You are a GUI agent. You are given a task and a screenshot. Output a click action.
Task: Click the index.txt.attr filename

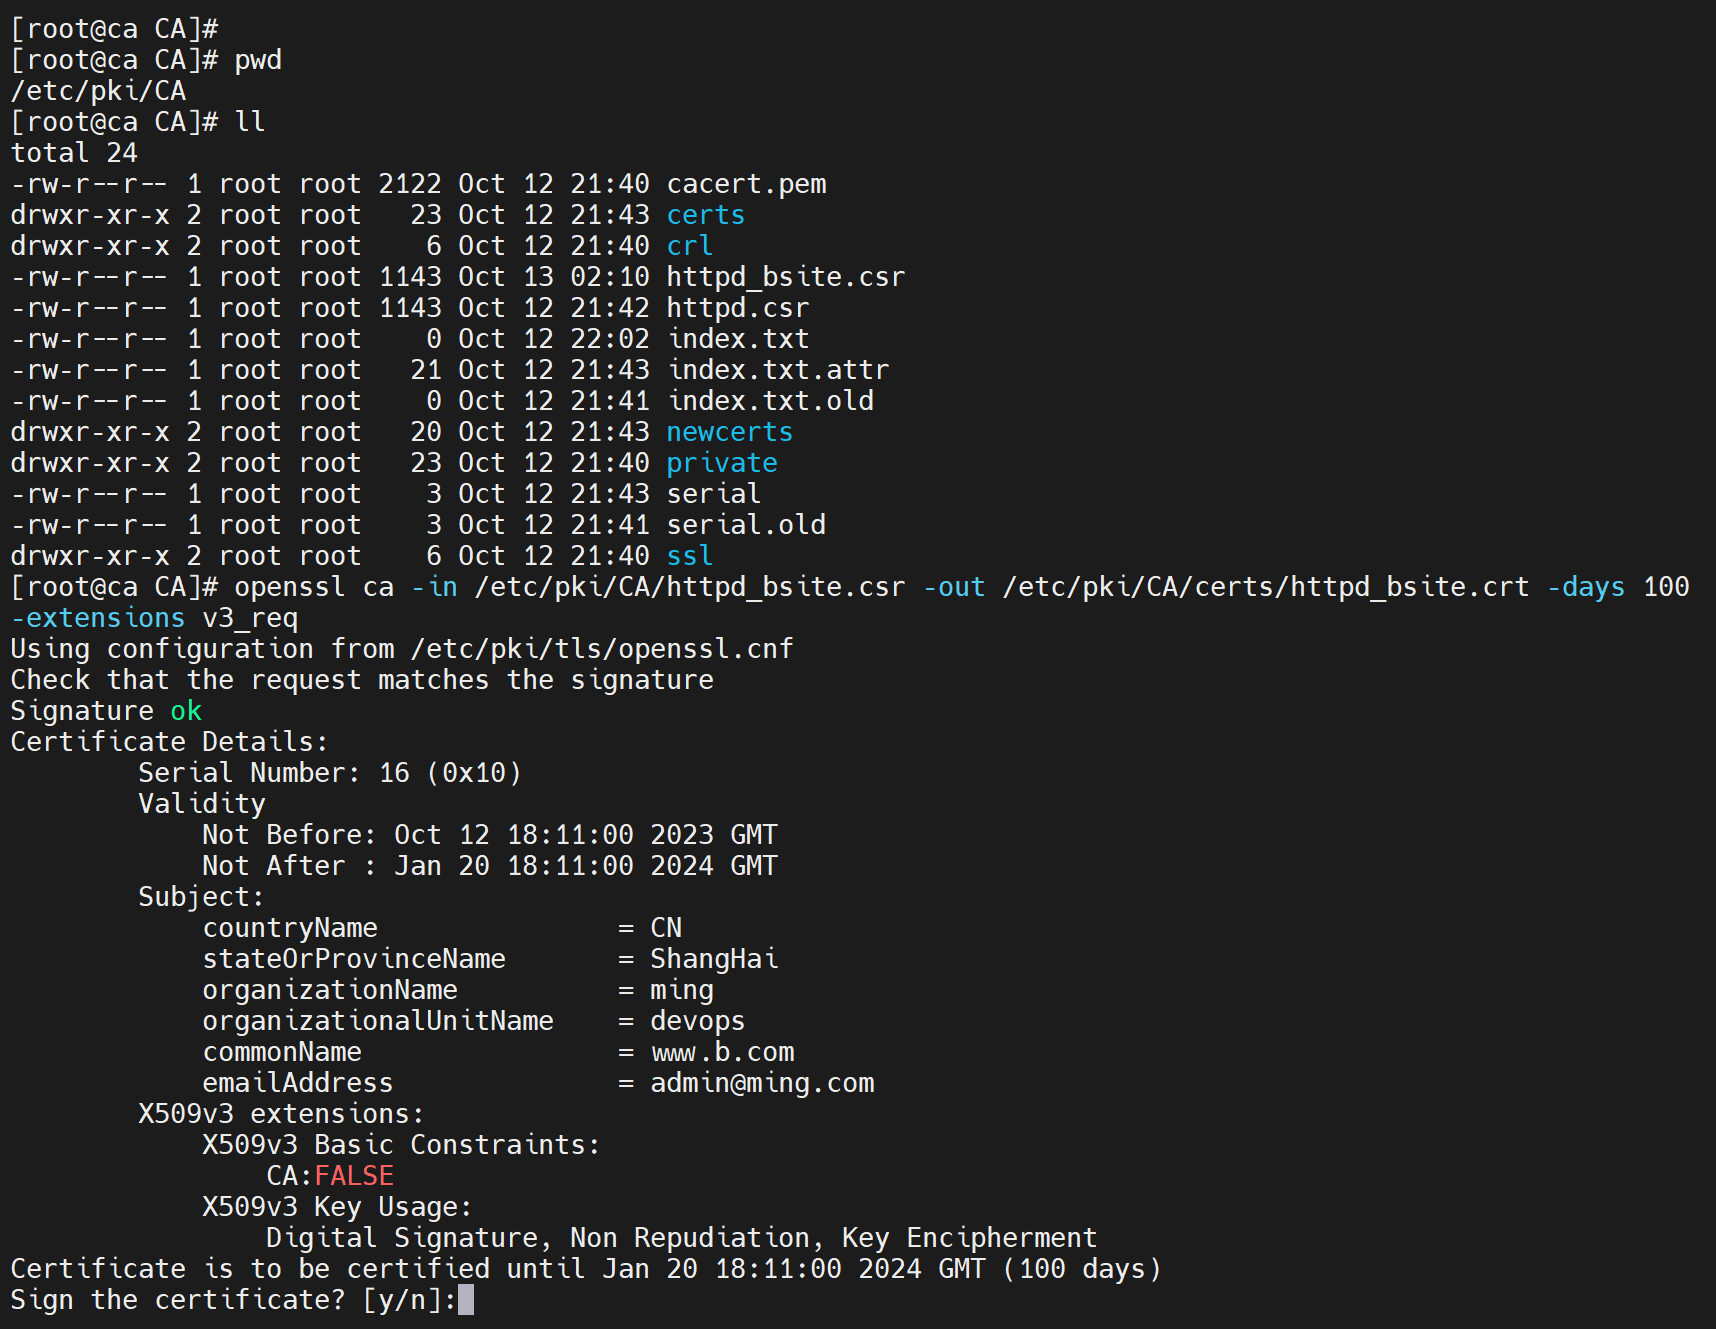click(x=777, y=370)
